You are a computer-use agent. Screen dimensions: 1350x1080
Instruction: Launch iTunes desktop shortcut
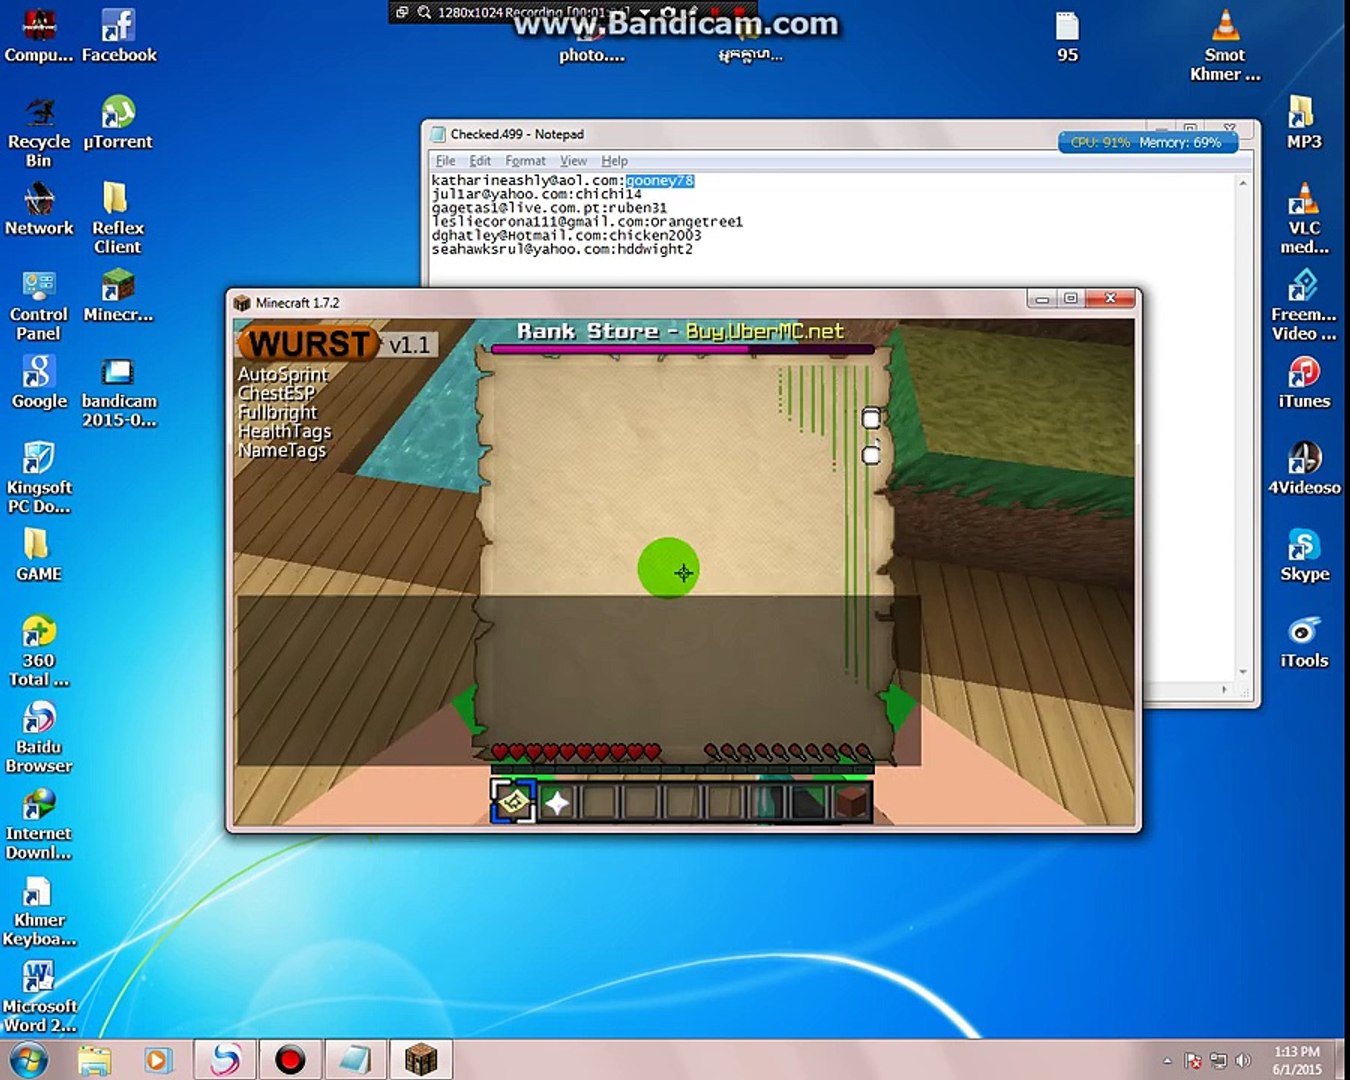click(1304, 382)
